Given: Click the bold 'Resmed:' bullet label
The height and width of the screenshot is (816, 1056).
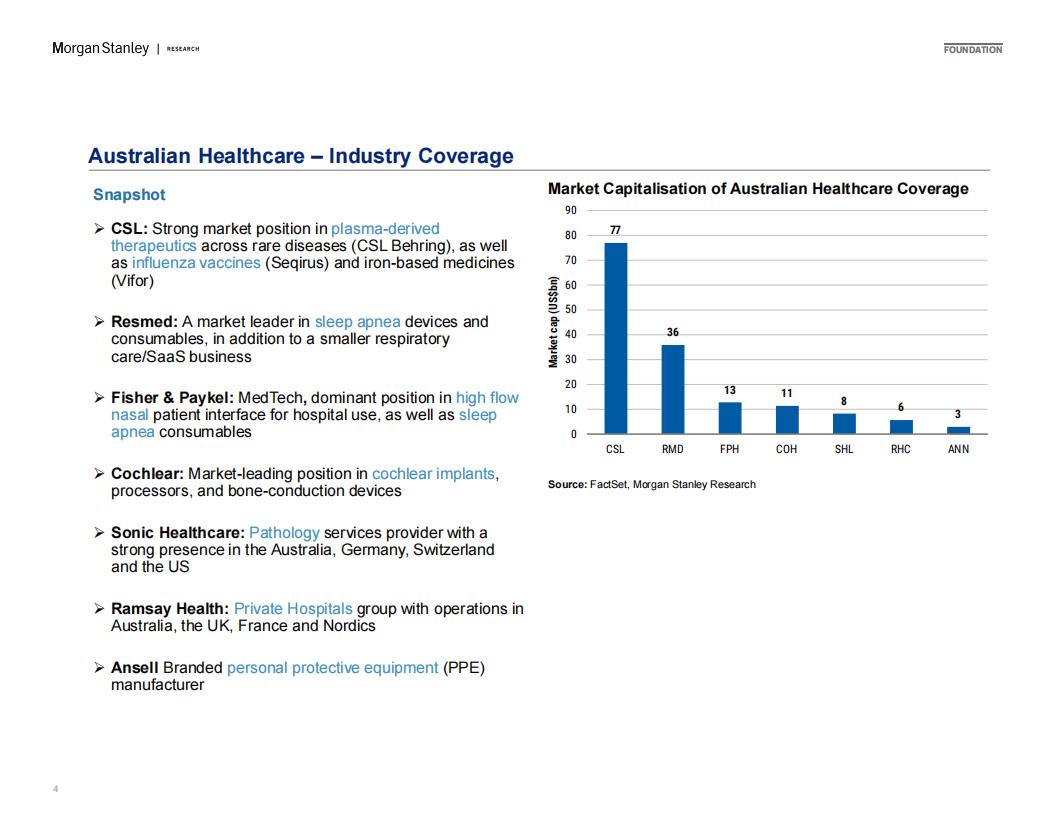Looking at the screenshot, I should (144, 322).
